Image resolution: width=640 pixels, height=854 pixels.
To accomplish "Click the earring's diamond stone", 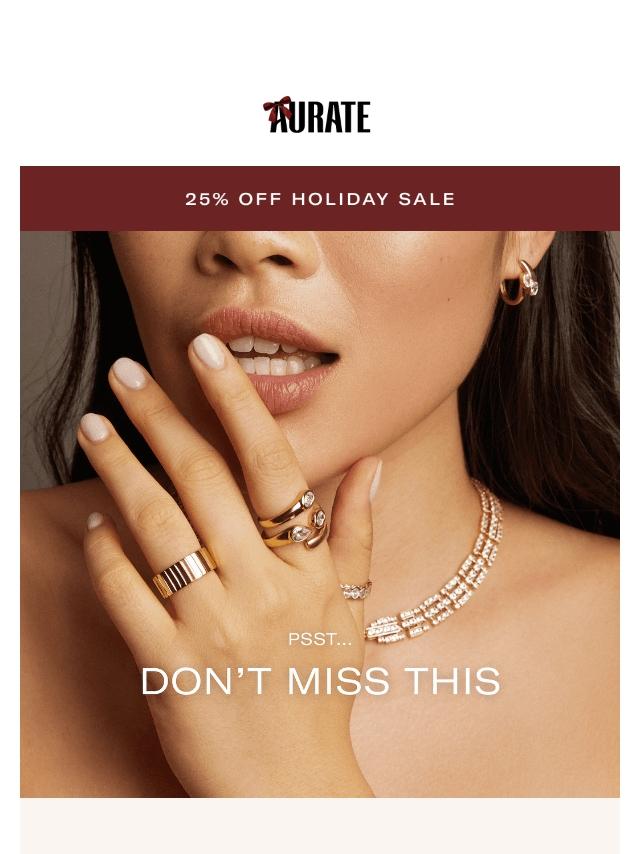I will pyautogui.click(x=532, y=284).
